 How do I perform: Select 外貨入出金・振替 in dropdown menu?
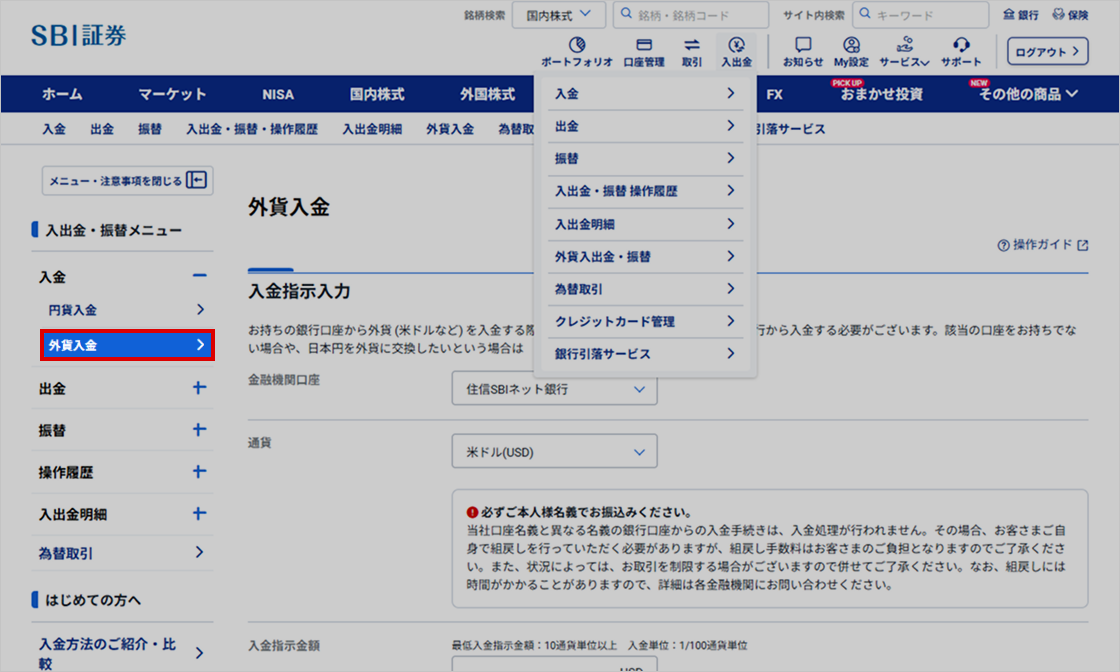pyautogui.click(x=645, y=257)
